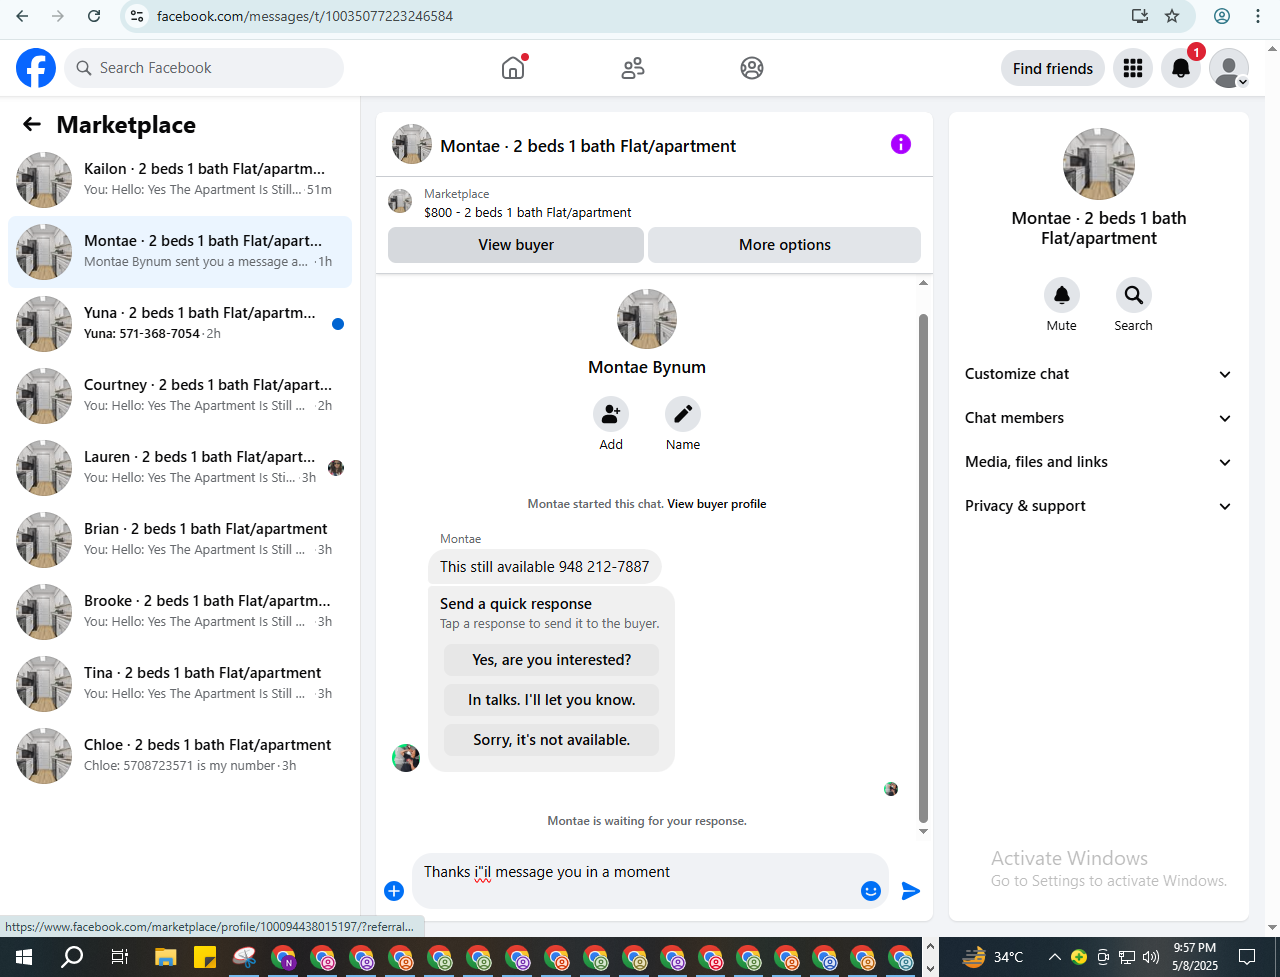Image resolution: width=1280 pixels, height=977 pixels.
Task: Open Sticky Notes from taskbar
Action: coord(205,957)
